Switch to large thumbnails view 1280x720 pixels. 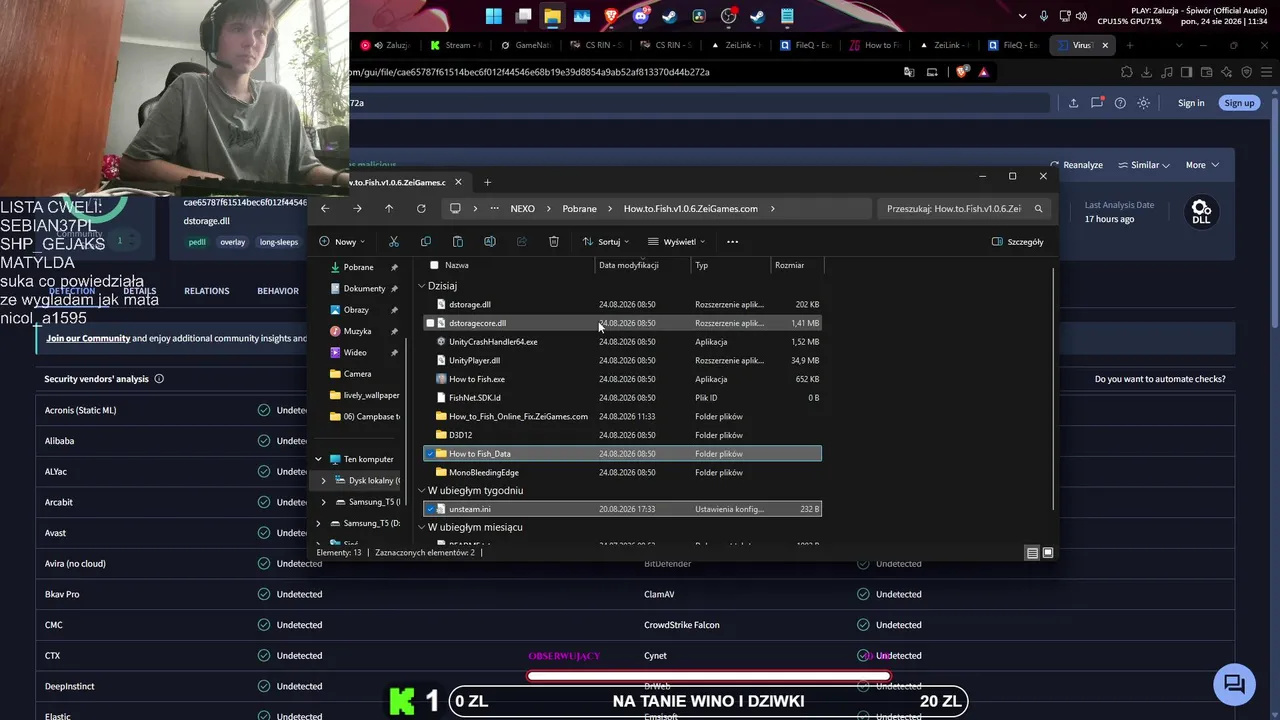pos(1048,553)
